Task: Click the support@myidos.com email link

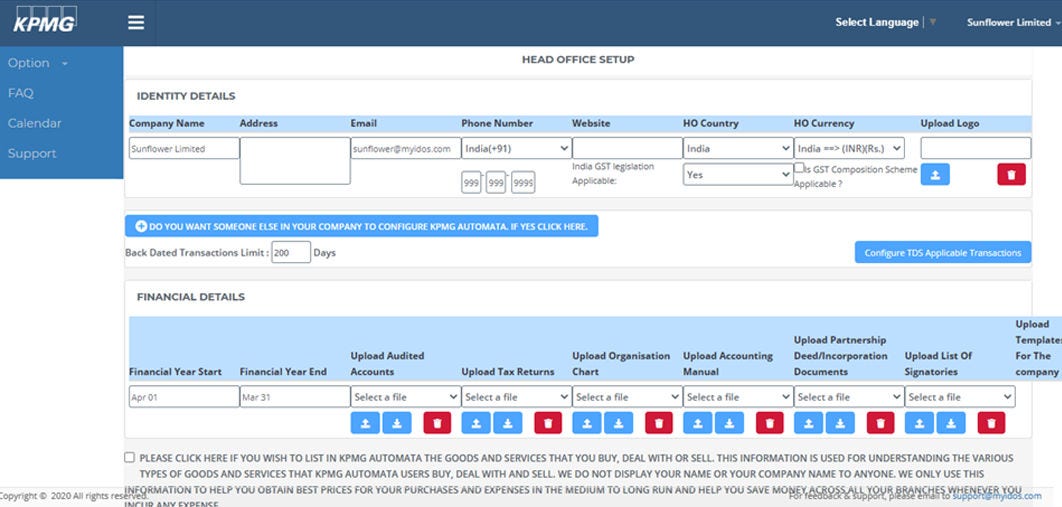Action: tap(996, 495)
